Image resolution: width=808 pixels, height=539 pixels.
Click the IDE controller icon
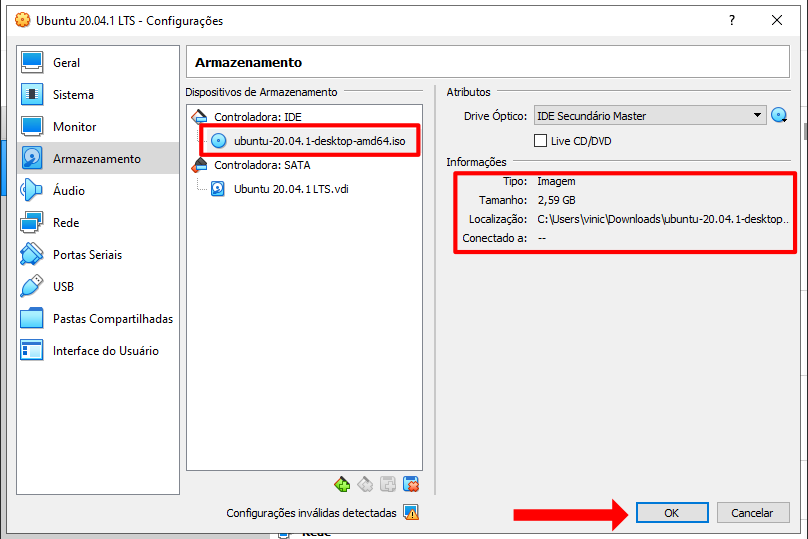(199, 117)
